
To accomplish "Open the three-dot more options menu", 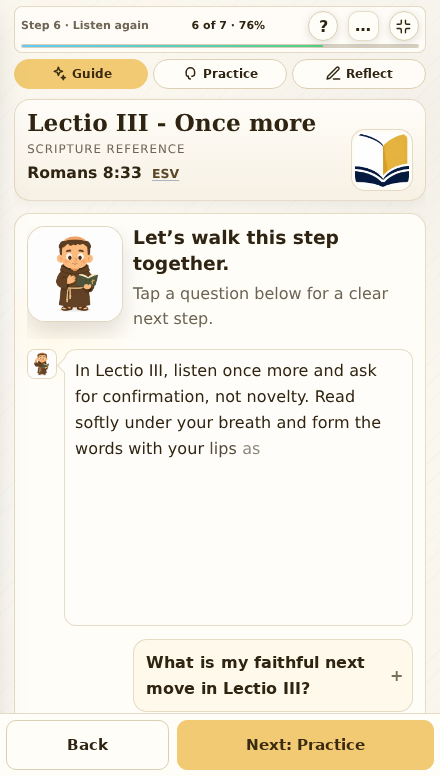I will [363, 26].
